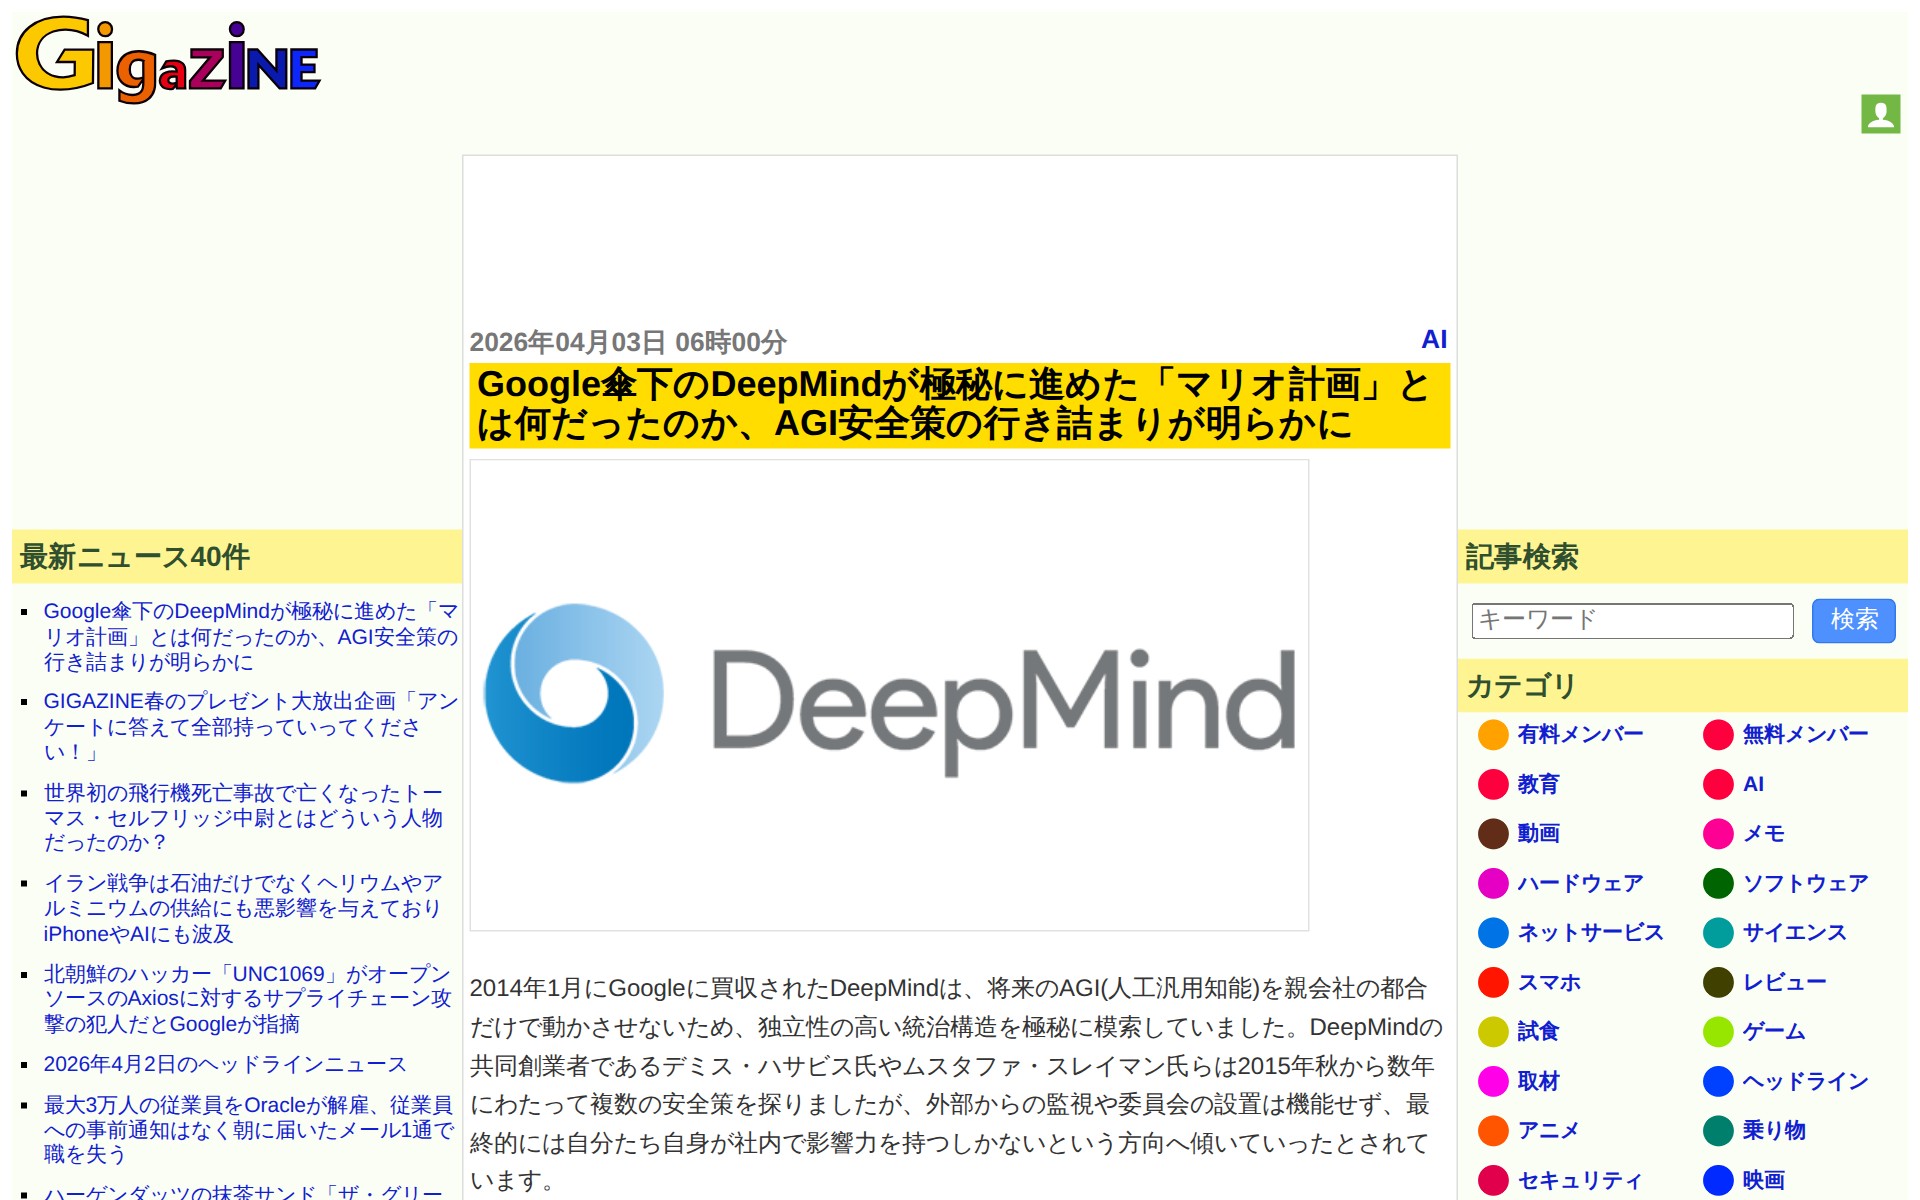Open the 乗り物 category link text
The height and width of the screenshot is (1200, 1920).
[x=1774, y=1131]
